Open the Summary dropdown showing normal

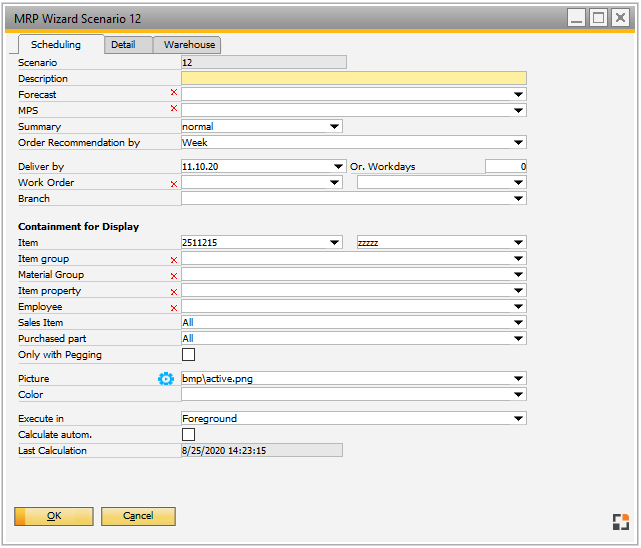pyautogui.click(x=335, y=127)
